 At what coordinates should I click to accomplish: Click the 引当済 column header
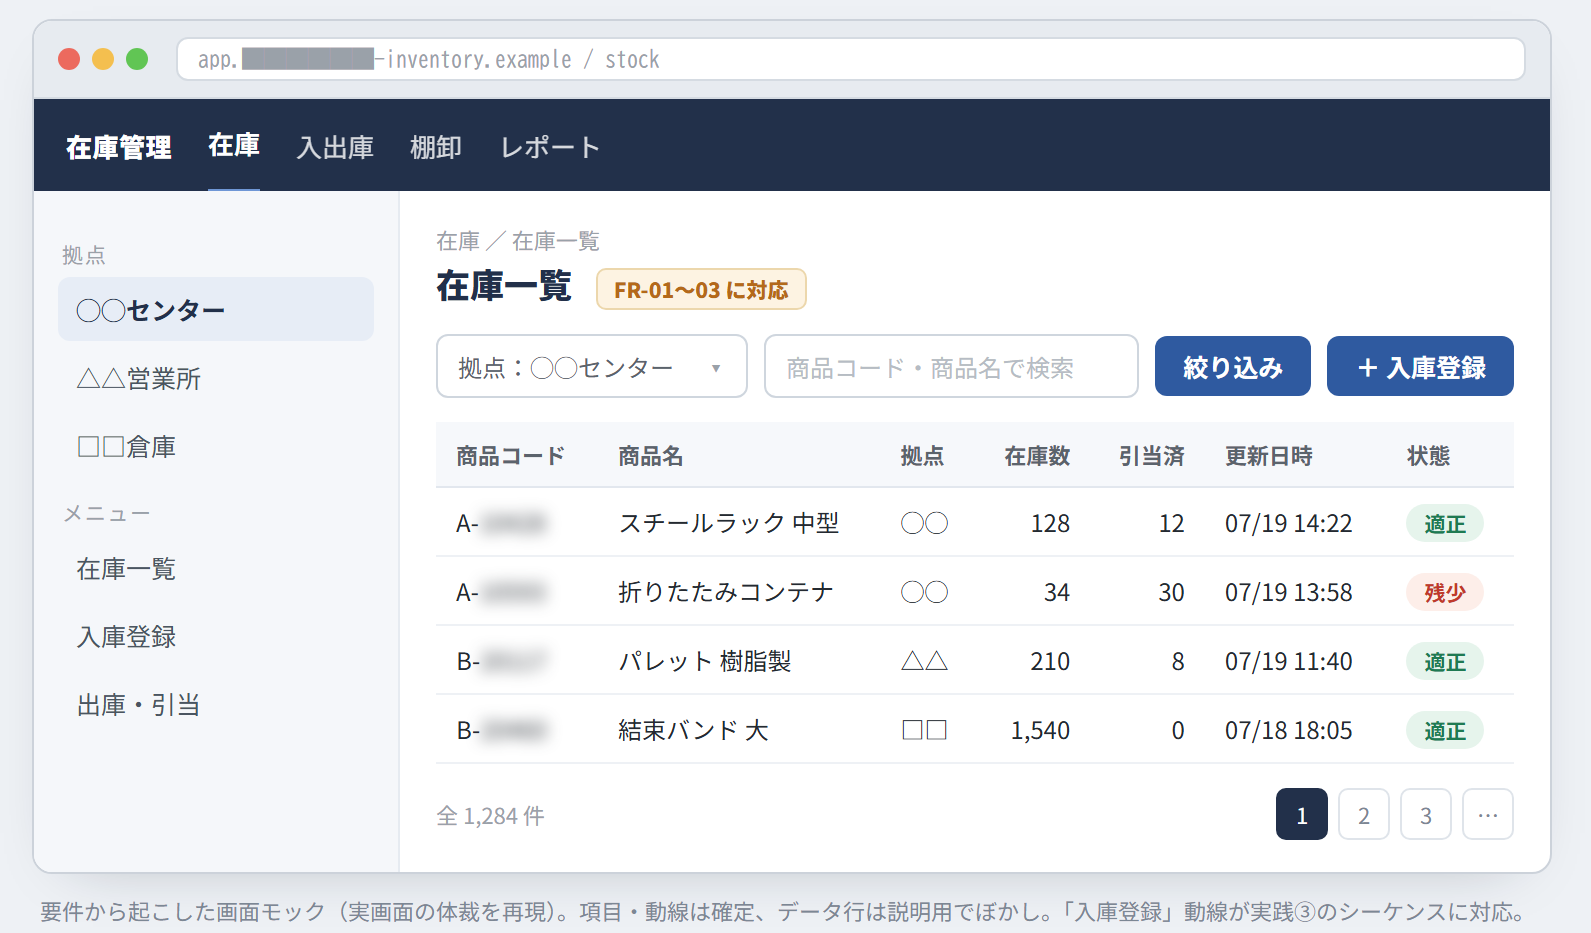pyautogui.click(x=1151, y=456)
